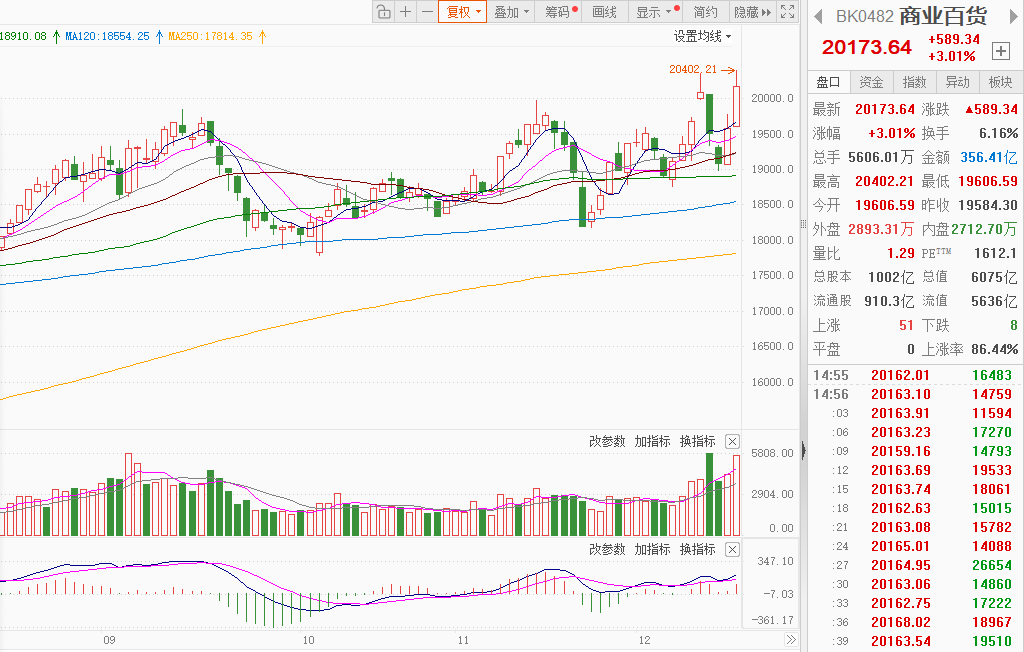Toggle 简约 simple view mode
This screenshot has width=1024, height=652.
coord(706,12)
